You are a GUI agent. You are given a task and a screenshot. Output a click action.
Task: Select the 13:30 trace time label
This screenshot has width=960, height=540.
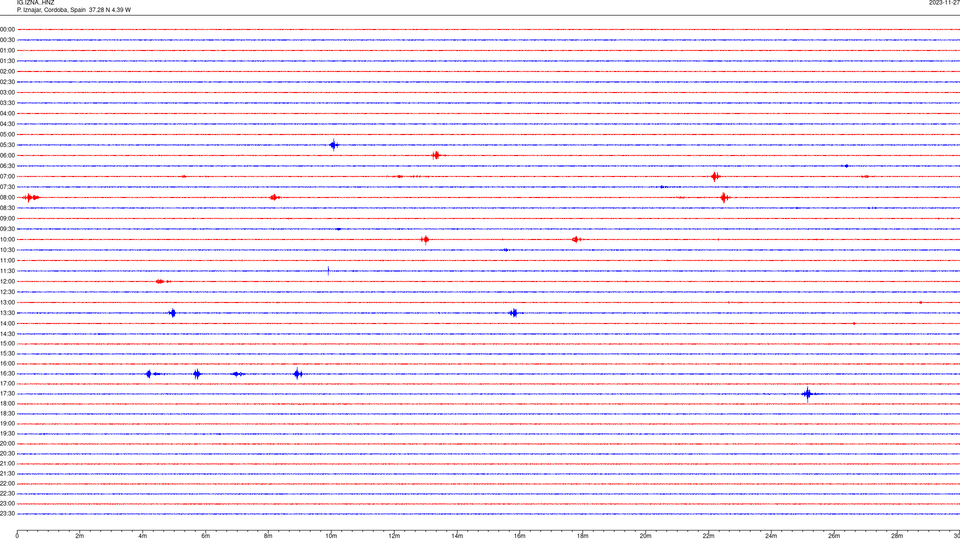[x=7, y=313]
